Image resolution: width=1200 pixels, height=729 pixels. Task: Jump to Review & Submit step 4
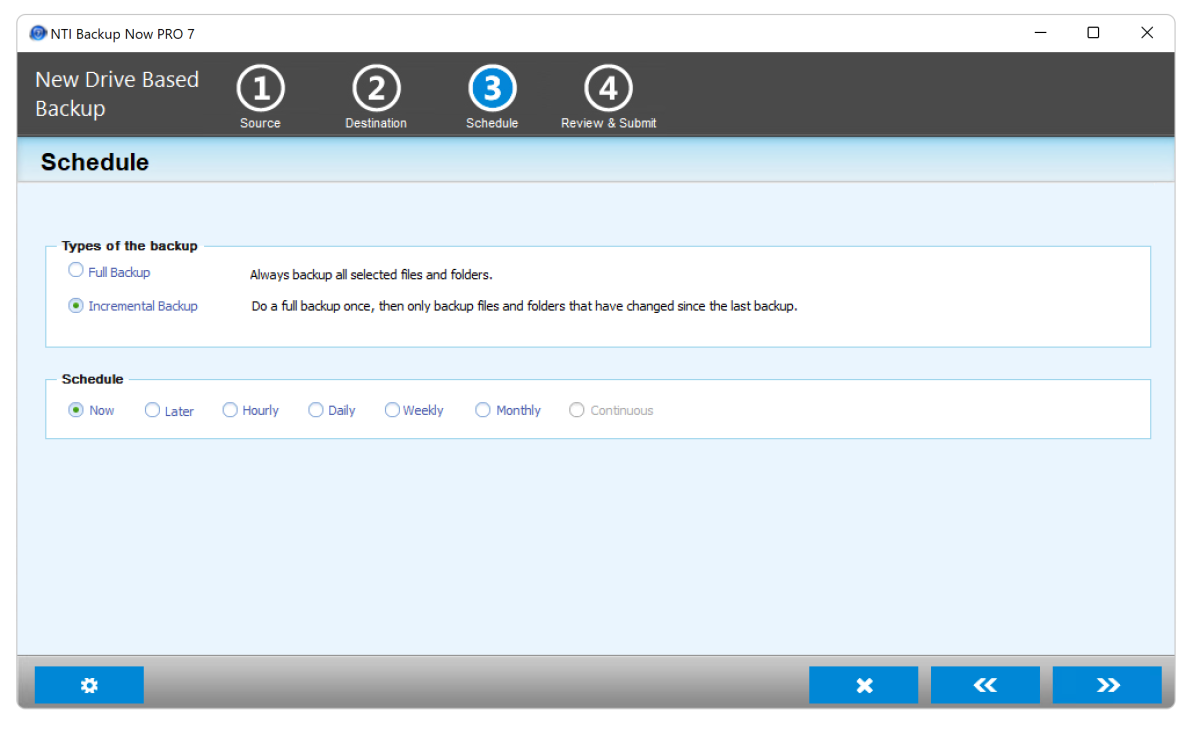click(x=608, y=90)
